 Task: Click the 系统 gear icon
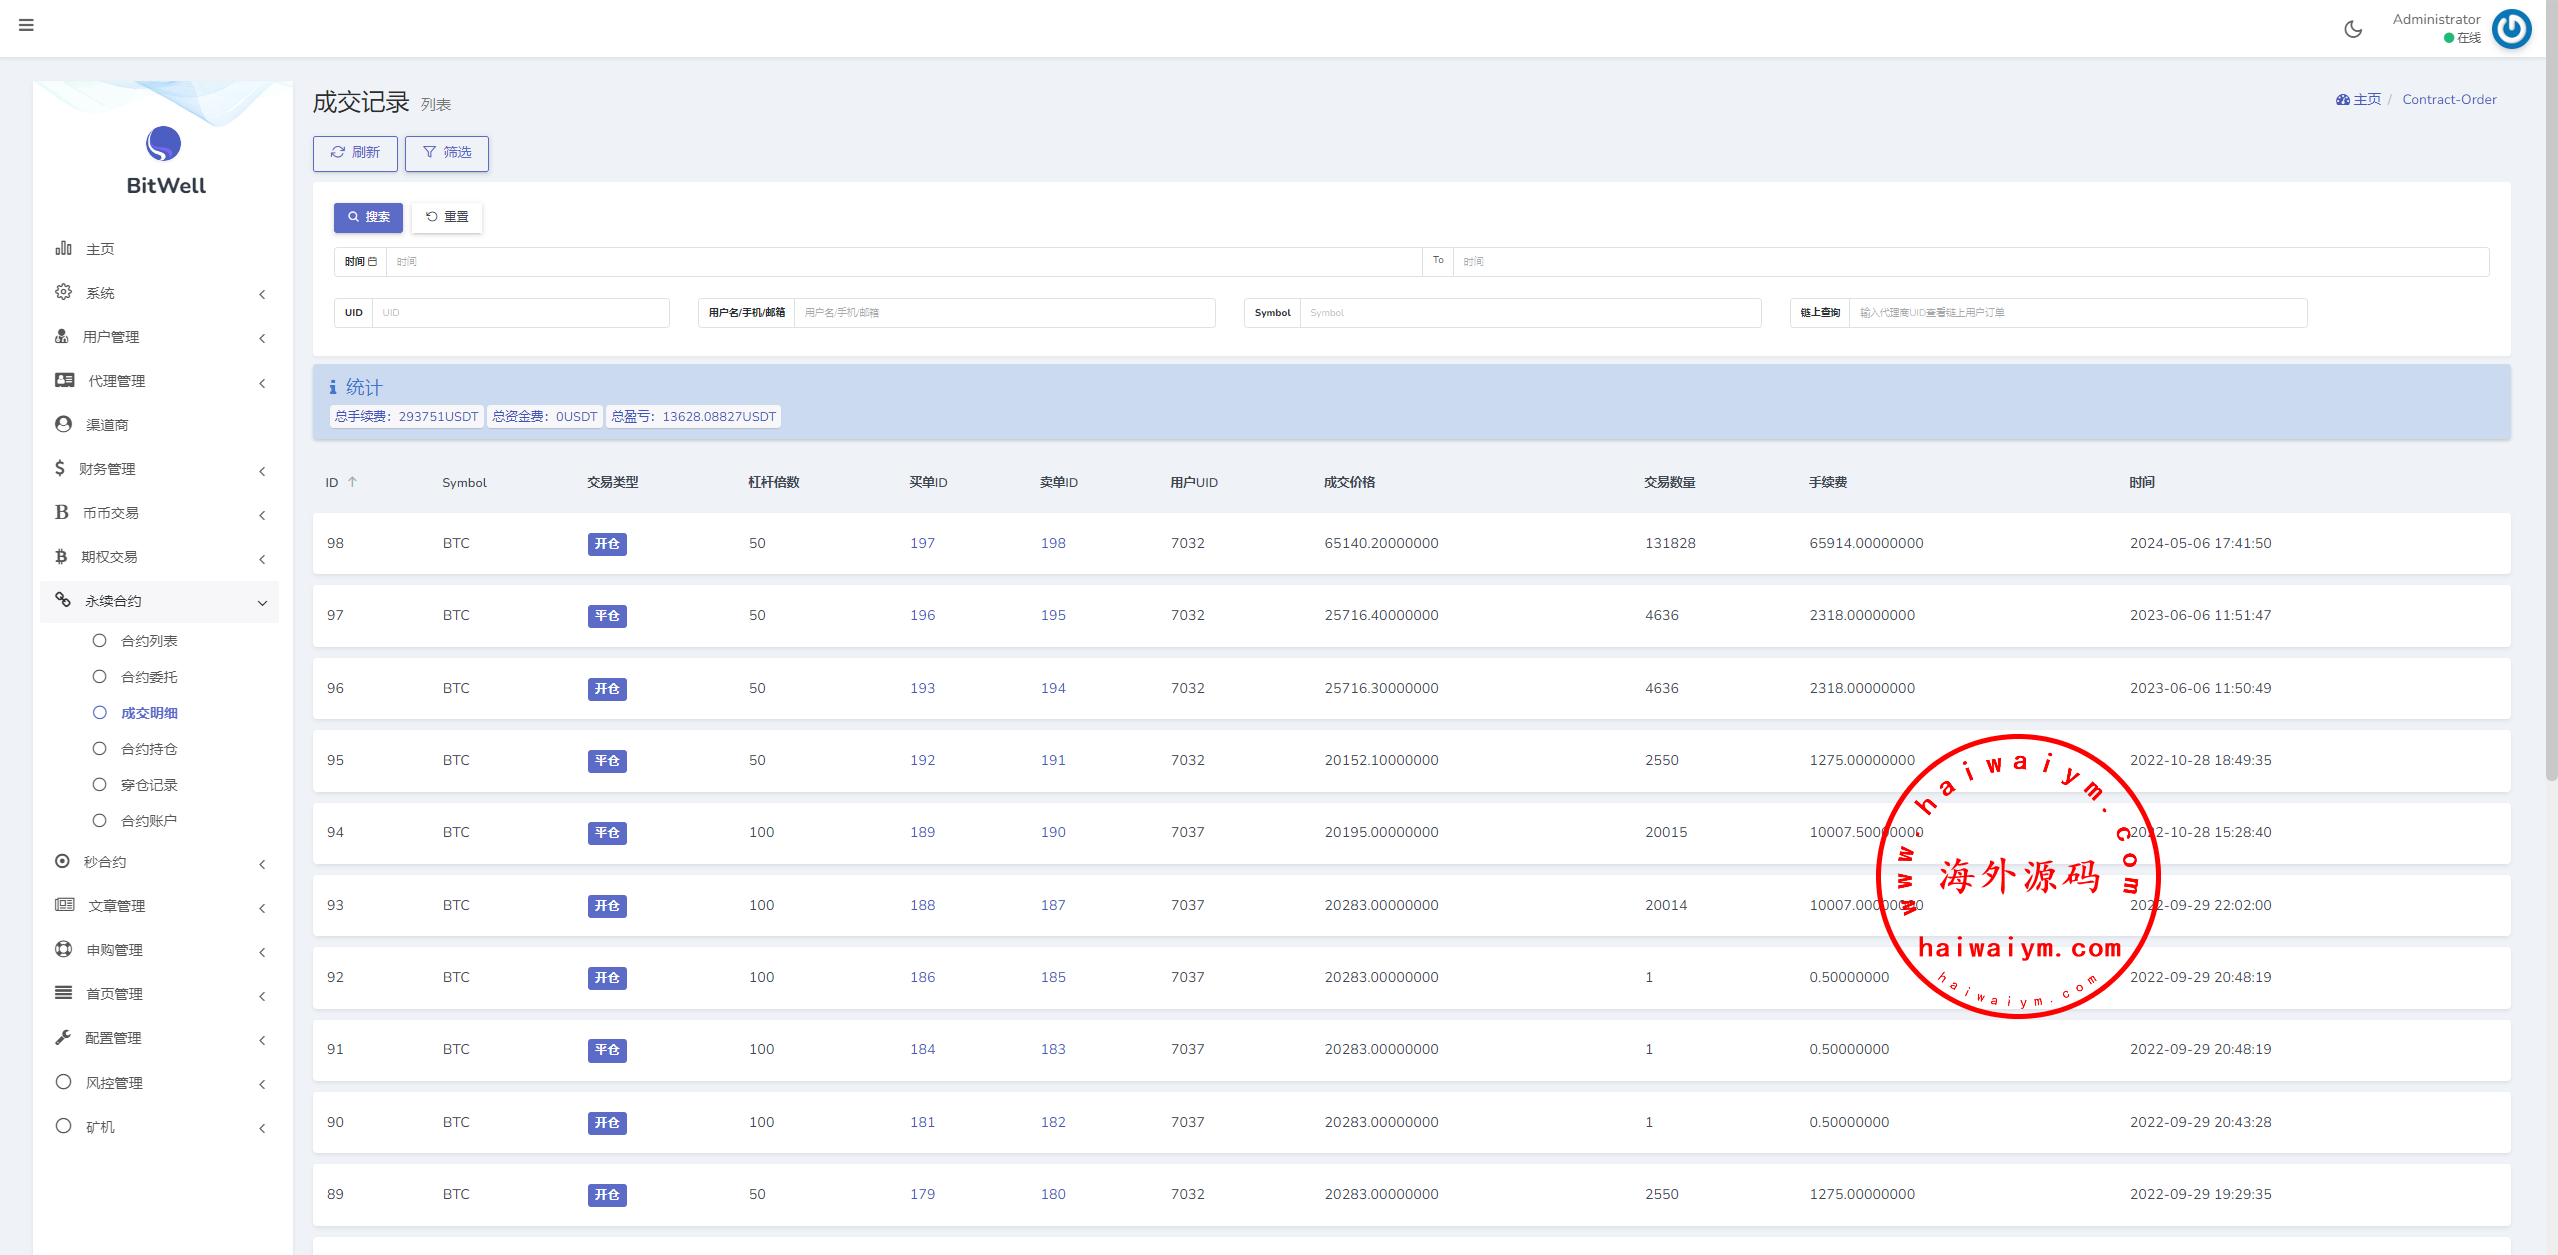click(63, 292)
